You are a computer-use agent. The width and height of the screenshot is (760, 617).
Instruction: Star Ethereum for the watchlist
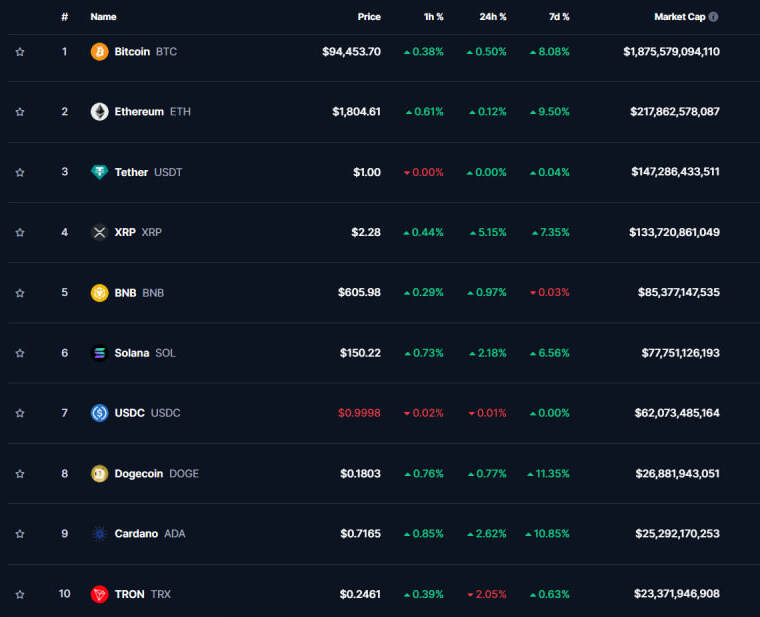(x=20, y=112)
